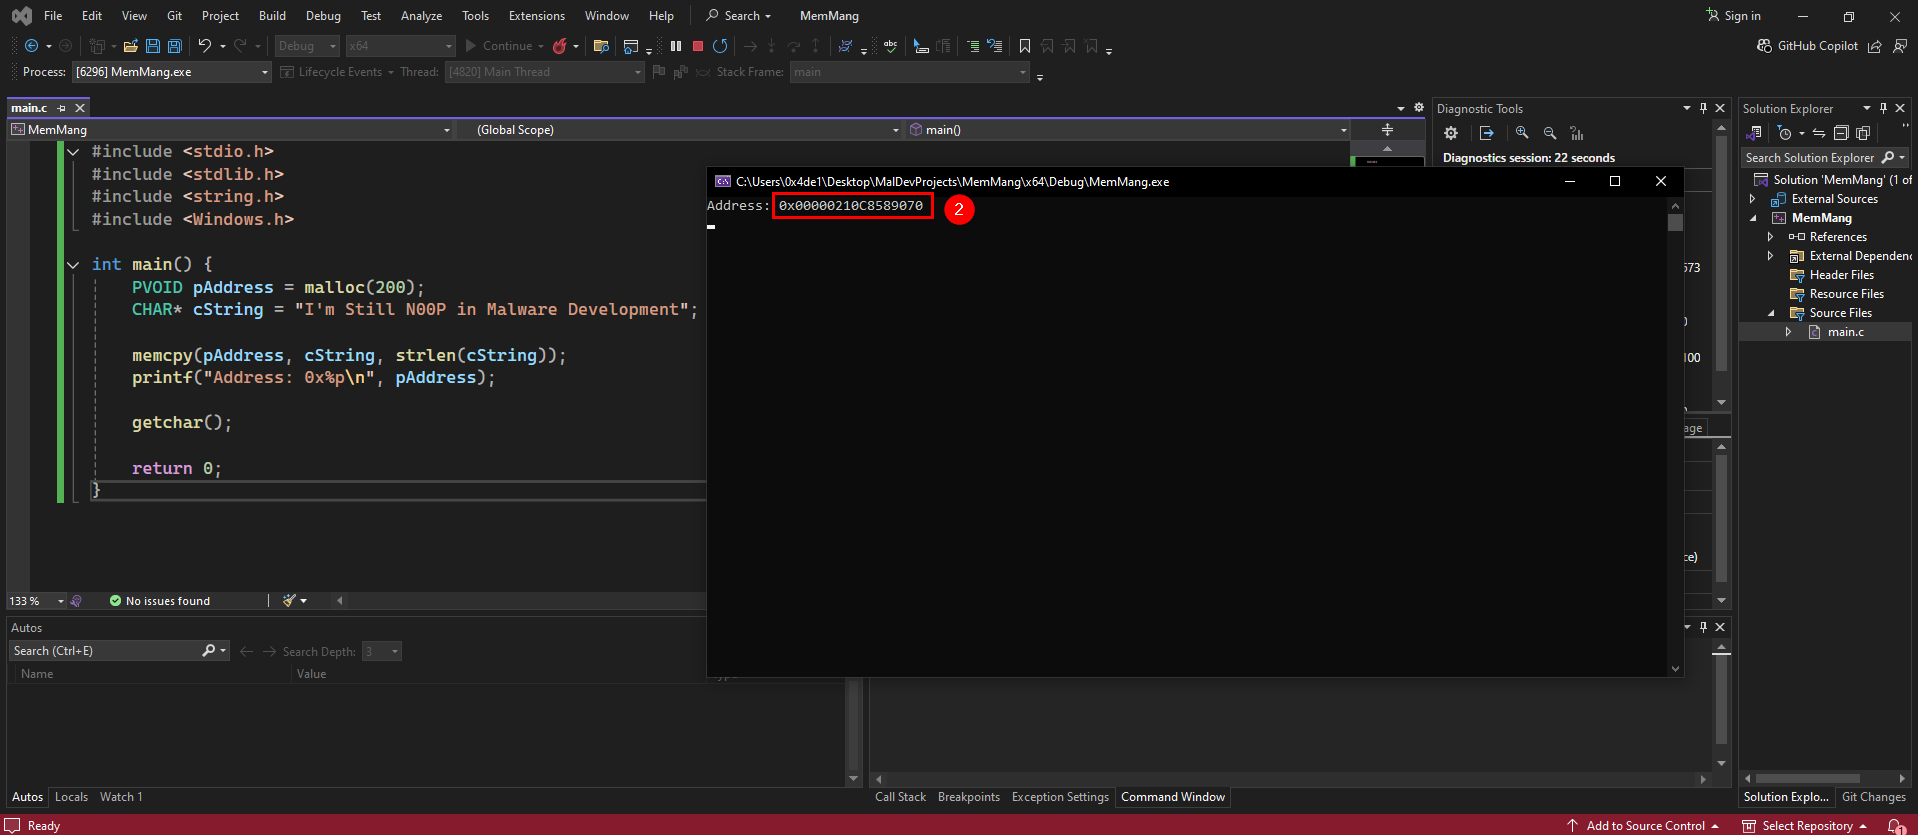1918x835 pixels.
Task: Click the Send Feedback icon top right
Action: [x=1900, y=46]
